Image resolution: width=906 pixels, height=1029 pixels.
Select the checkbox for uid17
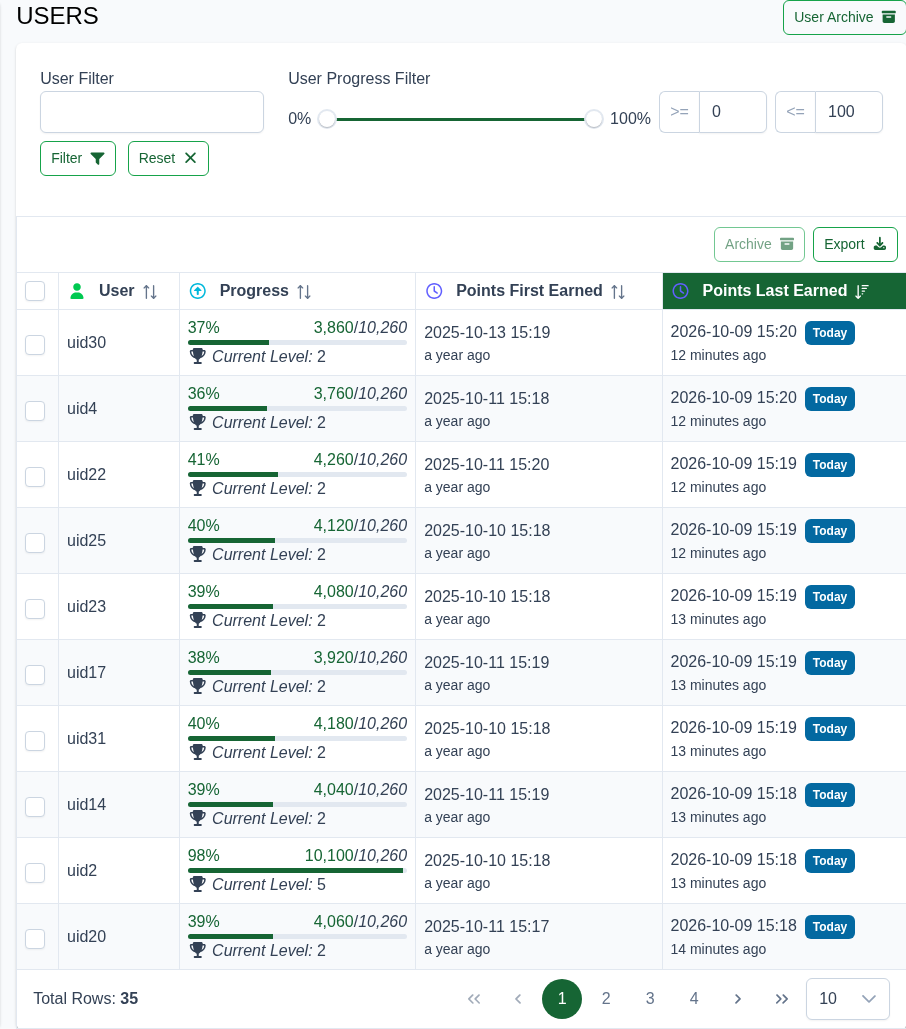point(35,675)
